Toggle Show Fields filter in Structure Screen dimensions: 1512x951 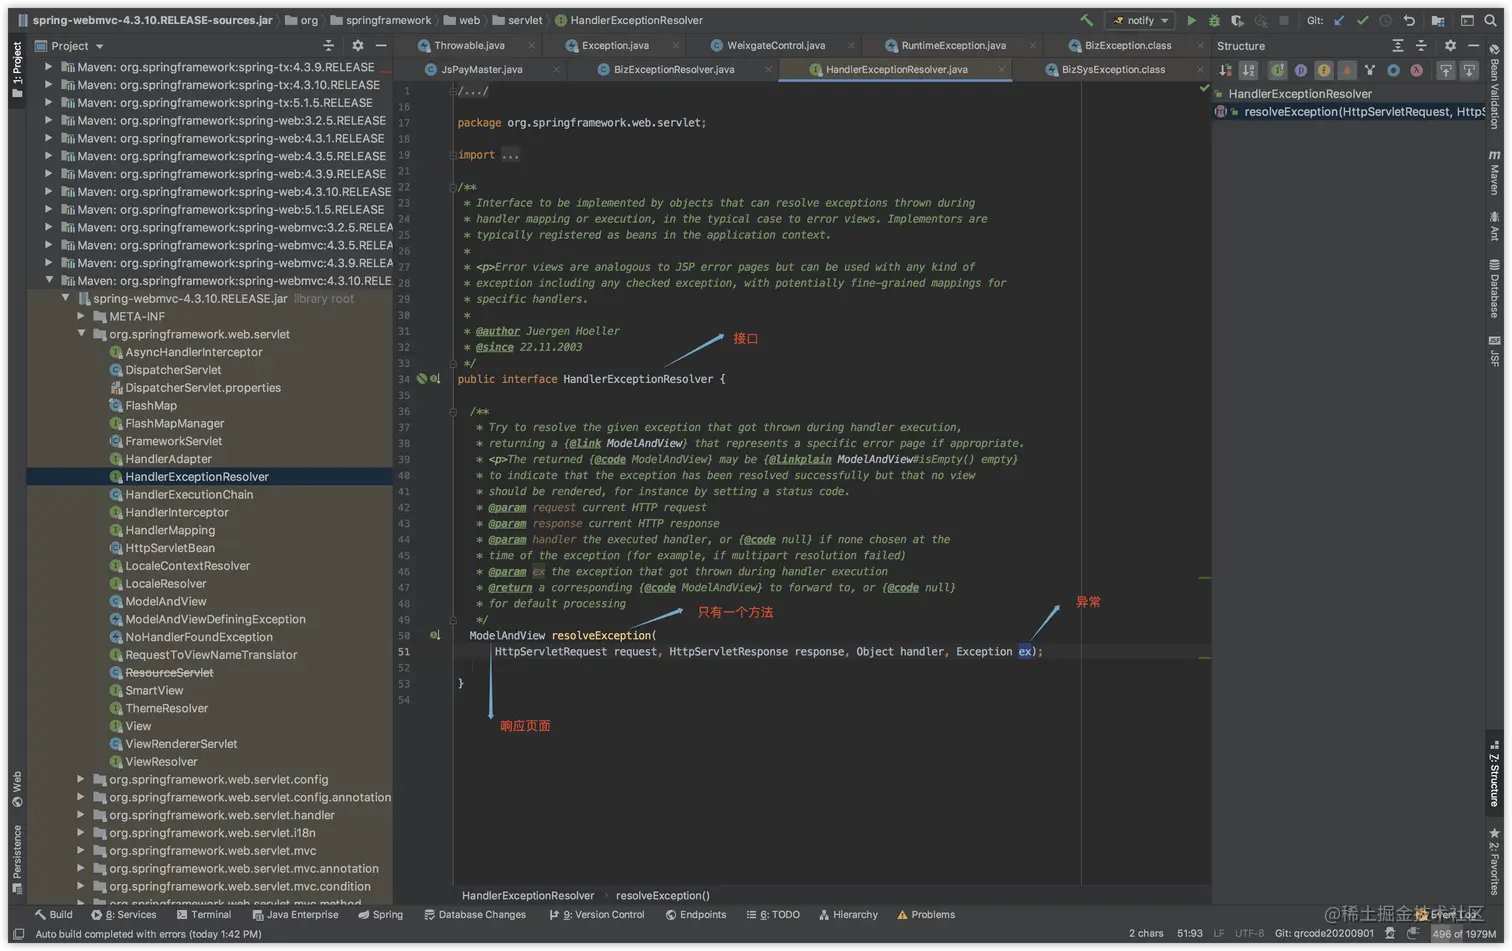pyautogui.click(x=1323, y=70)
